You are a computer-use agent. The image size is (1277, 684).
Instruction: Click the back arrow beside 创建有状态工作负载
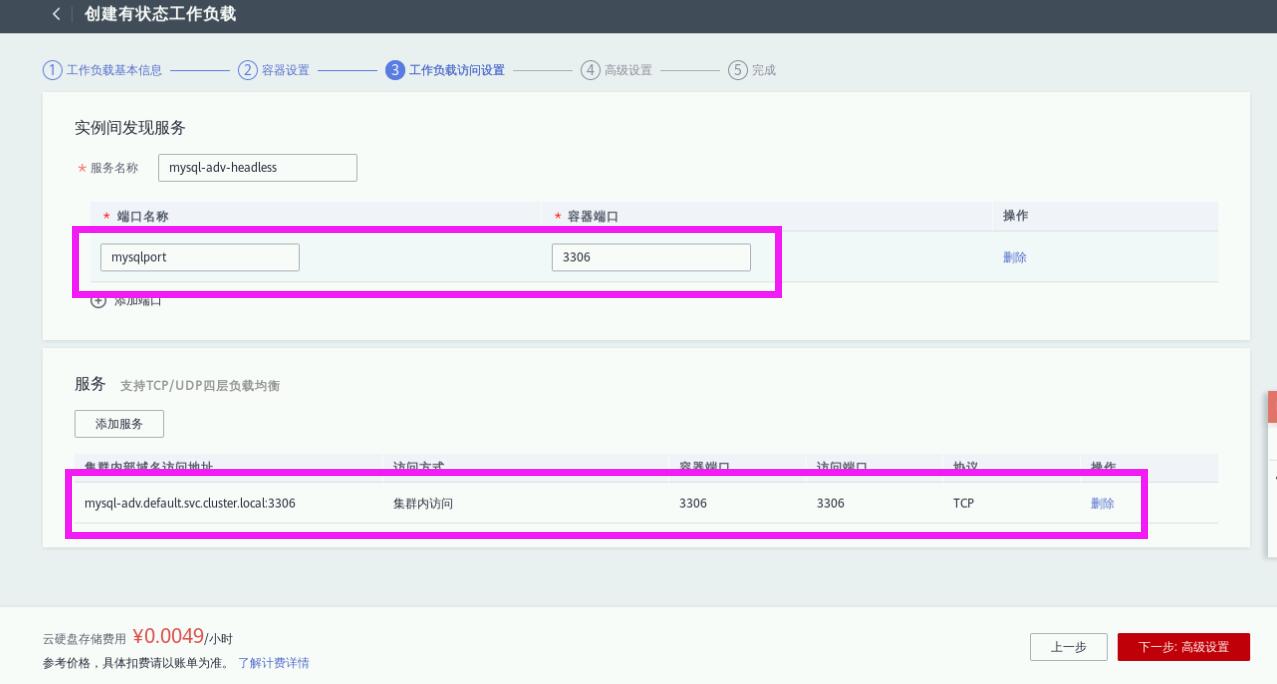pyautogui.click(x=57, y=15)
